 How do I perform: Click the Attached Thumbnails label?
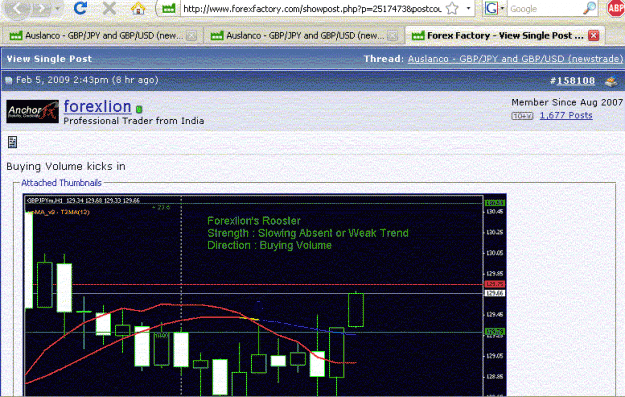point(61,183)
